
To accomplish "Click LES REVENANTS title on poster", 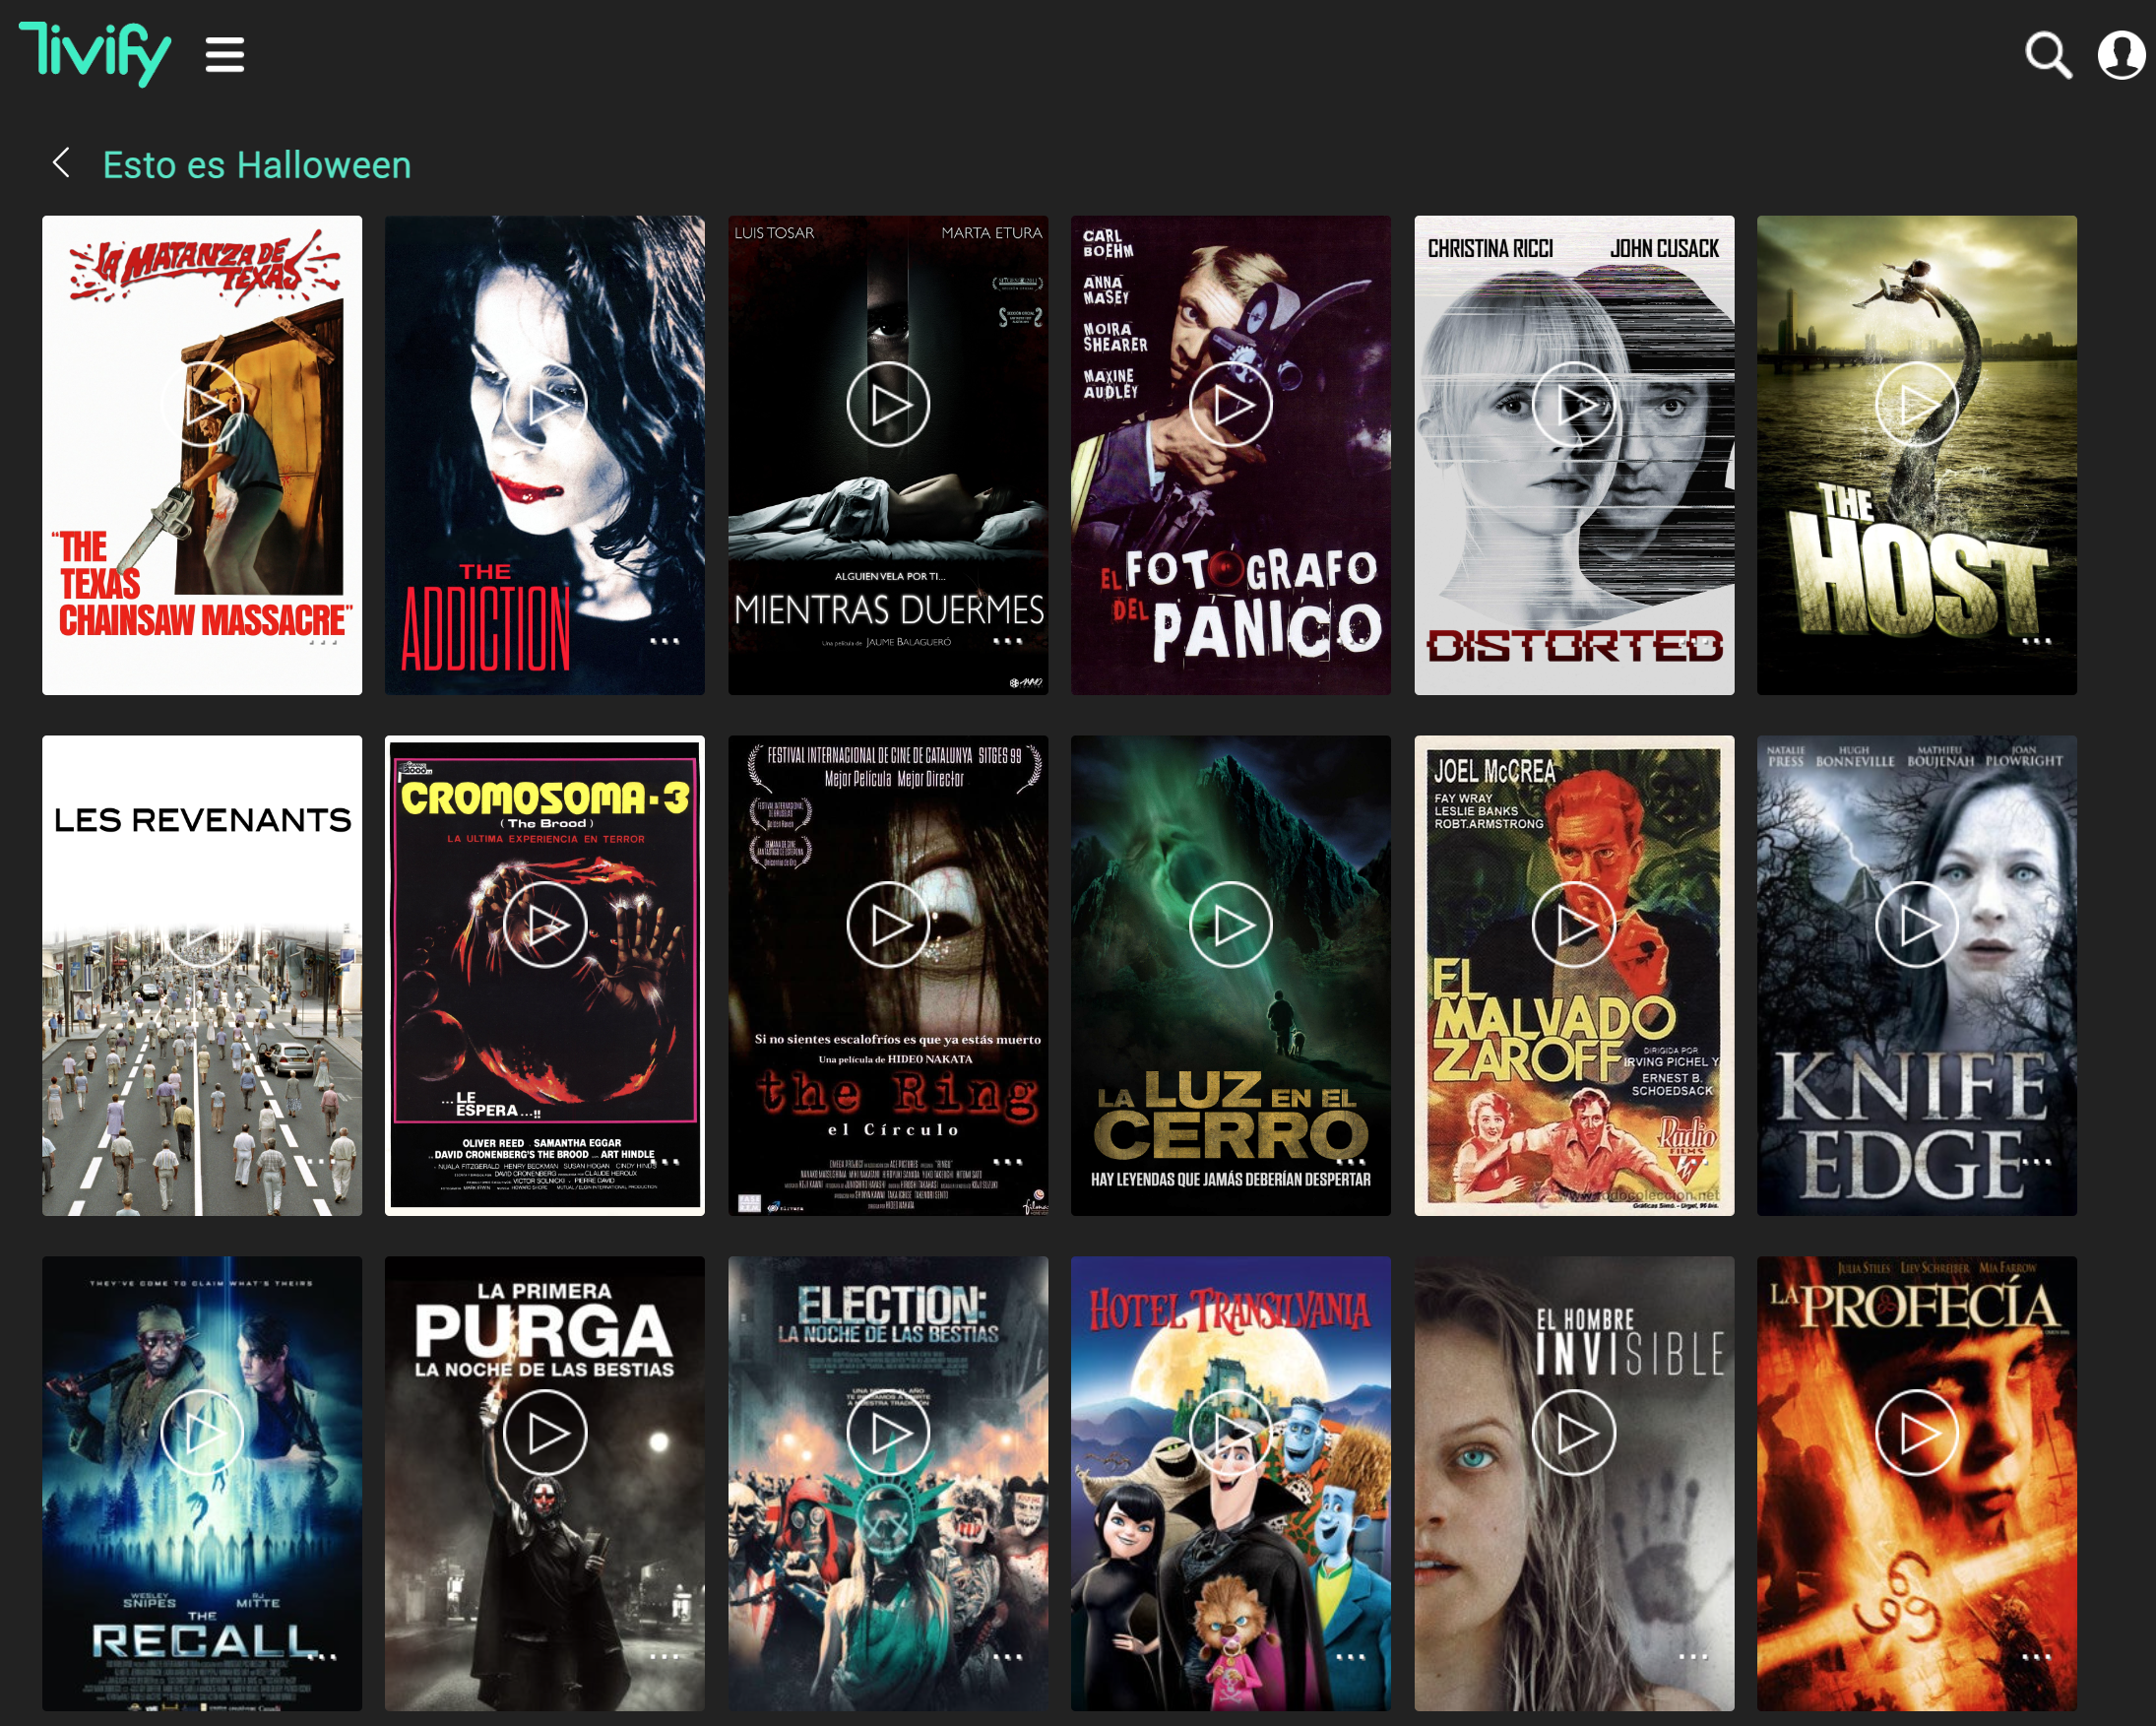I will 202,820.
